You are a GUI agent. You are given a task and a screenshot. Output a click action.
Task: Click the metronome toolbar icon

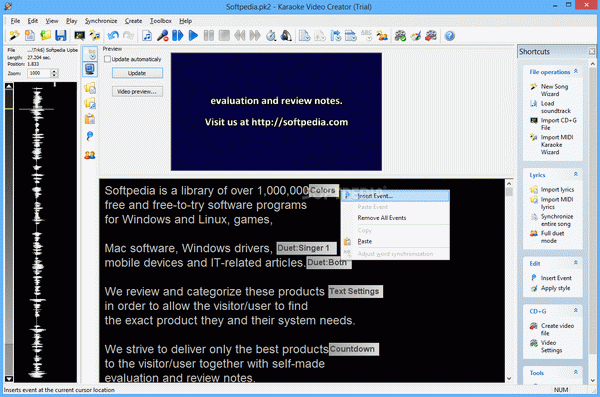tap(286, 36)
